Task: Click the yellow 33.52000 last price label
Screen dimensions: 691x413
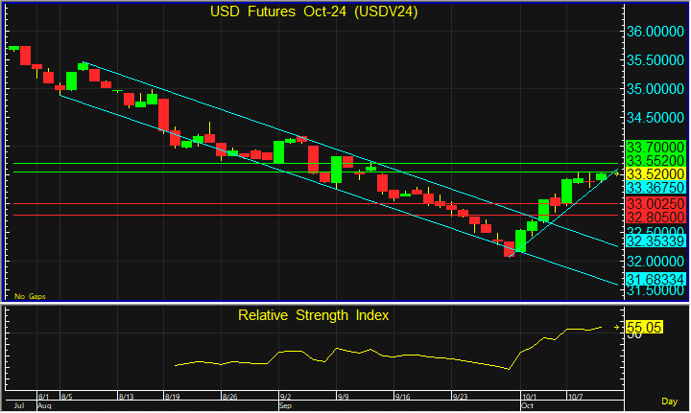Action: [x=654, y=173]
